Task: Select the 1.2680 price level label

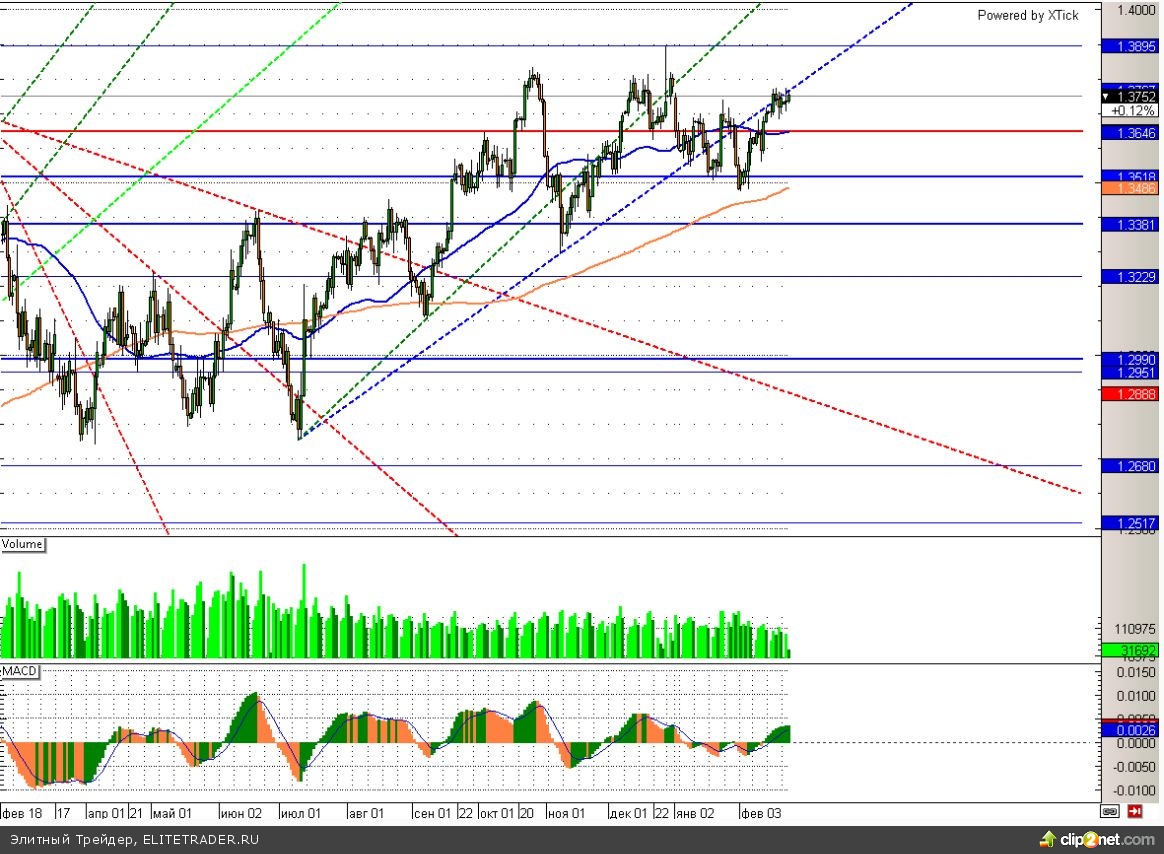Action: point(1129,466)
